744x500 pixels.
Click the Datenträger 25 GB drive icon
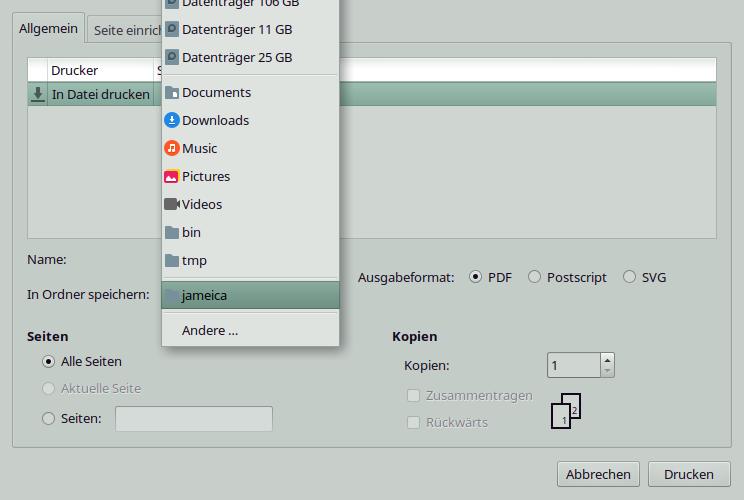pyautogui.click(x=172, y=57)
